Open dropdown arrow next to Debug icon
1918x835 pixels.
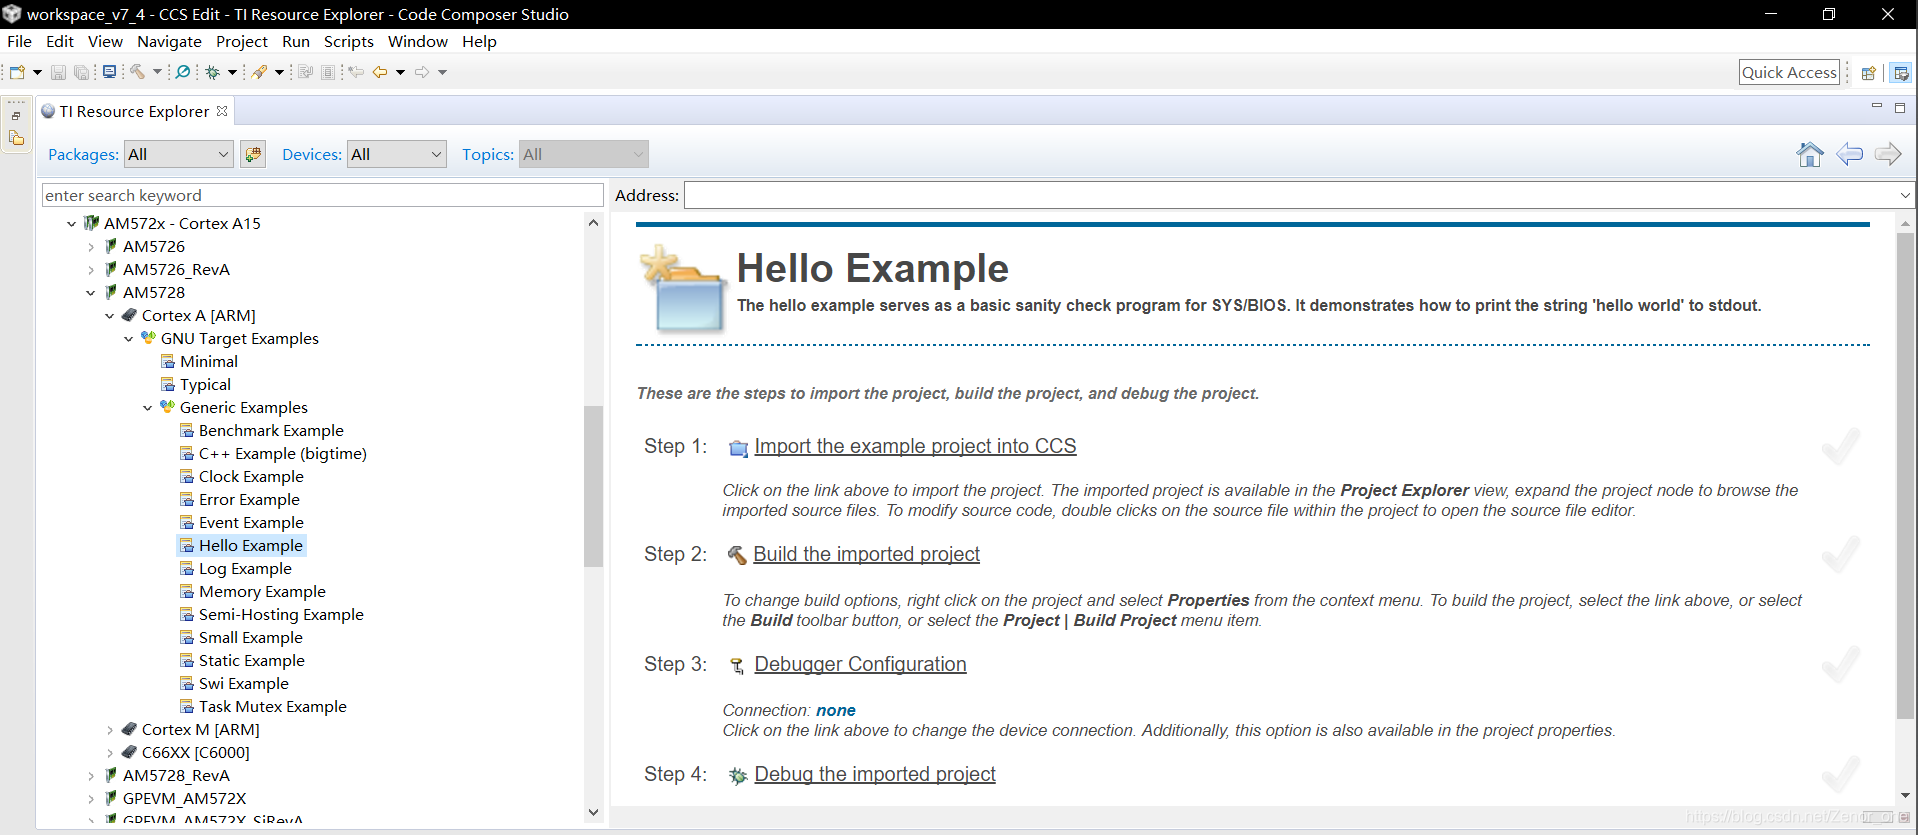(232, 72)
